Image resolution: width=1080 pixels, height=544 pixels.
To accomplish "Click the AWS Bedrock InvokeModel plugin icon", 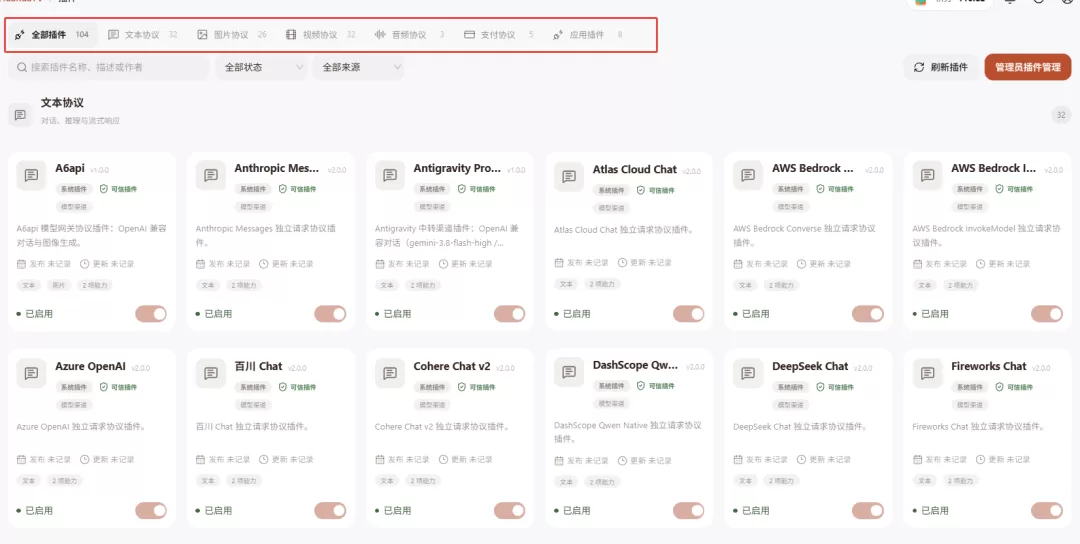I will (x=927, y=176).
